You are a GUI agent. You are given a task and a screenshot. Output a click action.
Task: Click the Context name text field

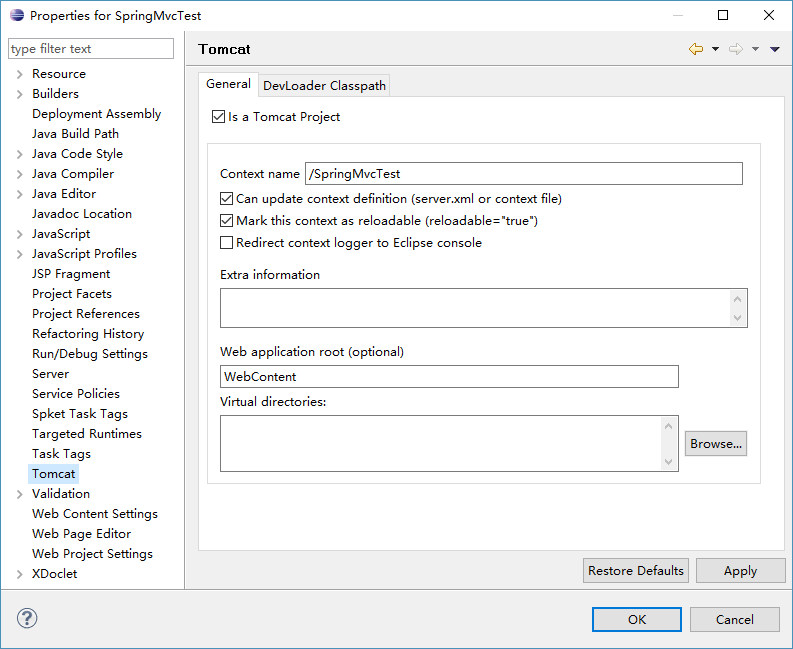[x=523, y=174]
